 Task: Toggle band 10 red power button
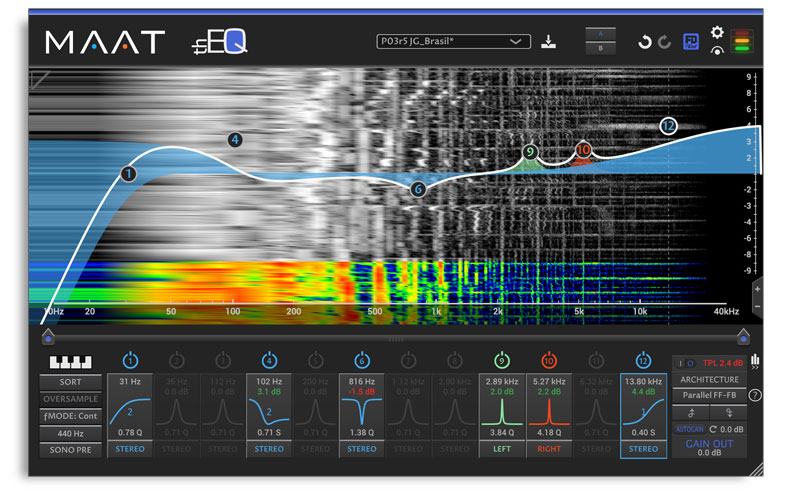(x=550, y=359)
